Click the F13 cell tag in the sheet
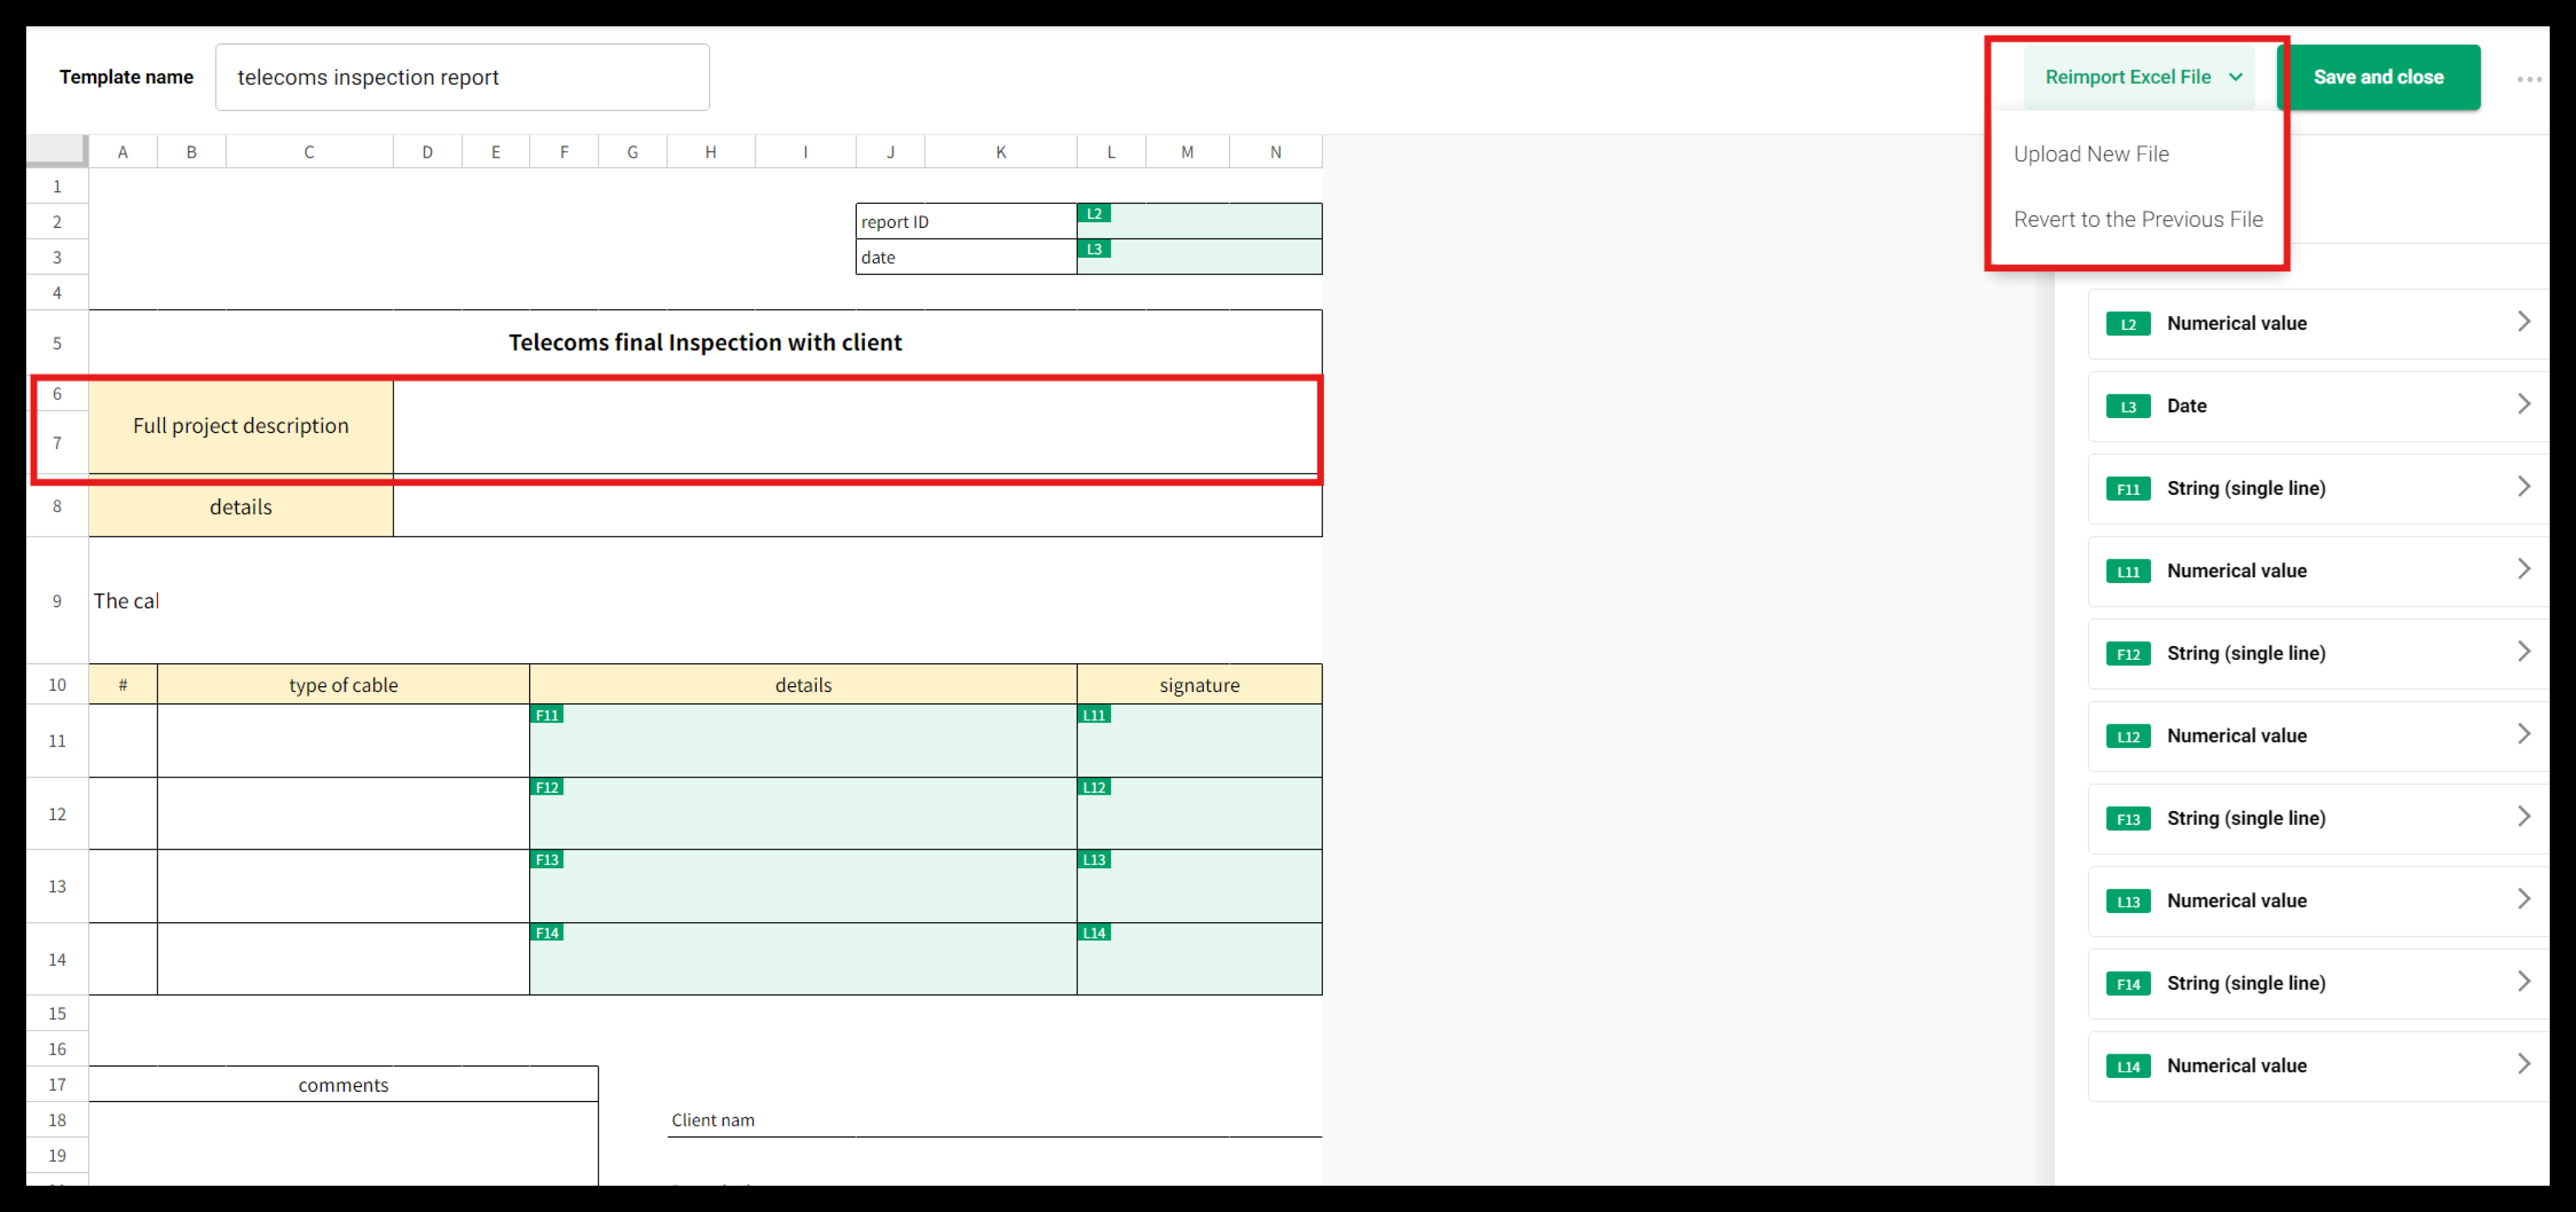The width and height of the screenshot is (2576, 1212). click(546, 860)
